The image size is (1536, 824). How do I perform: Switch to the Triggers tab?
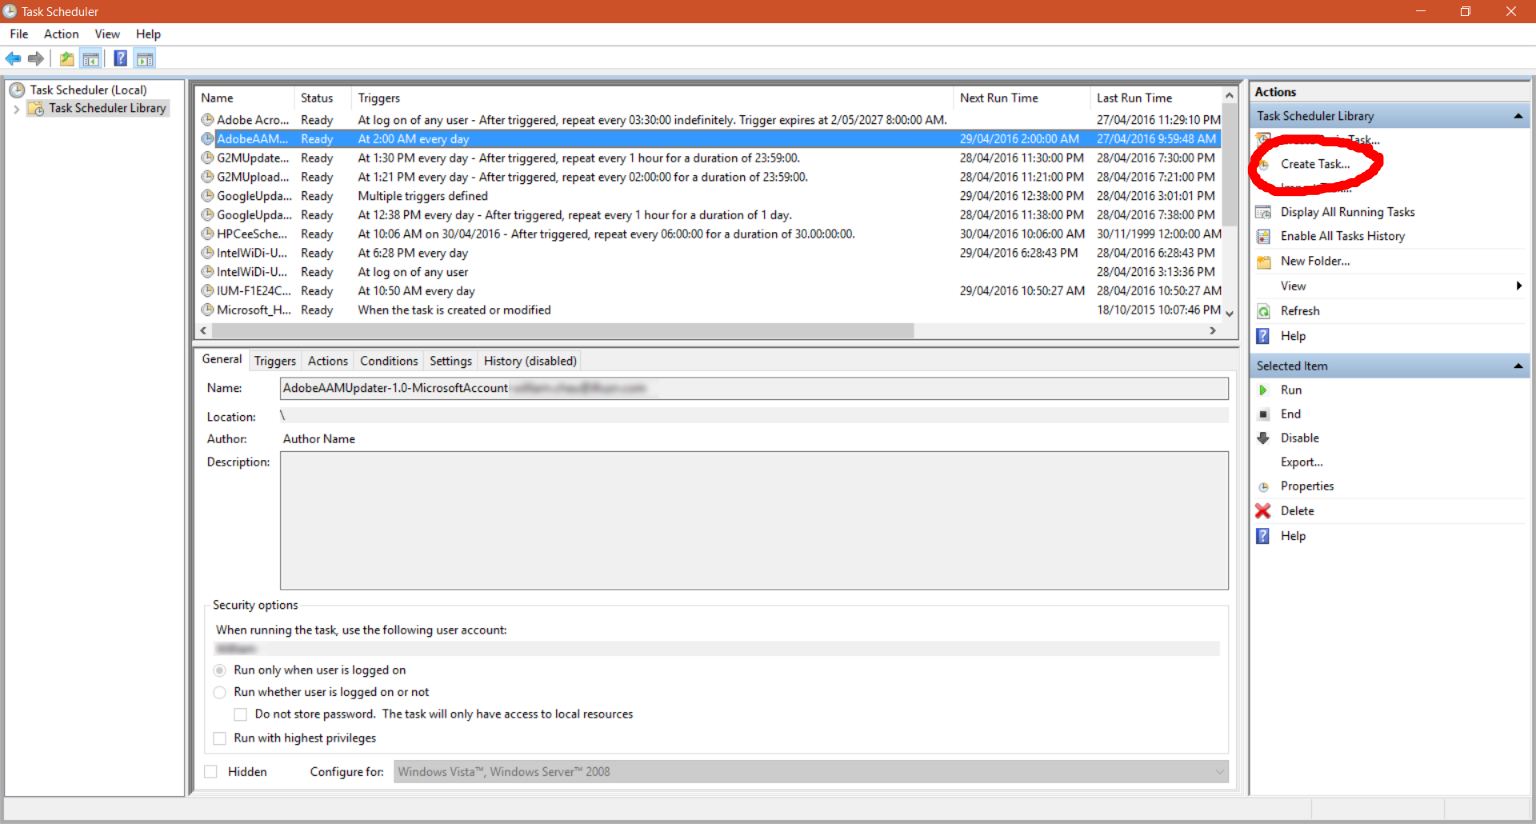pyautogui.click(x=275, y=361)
